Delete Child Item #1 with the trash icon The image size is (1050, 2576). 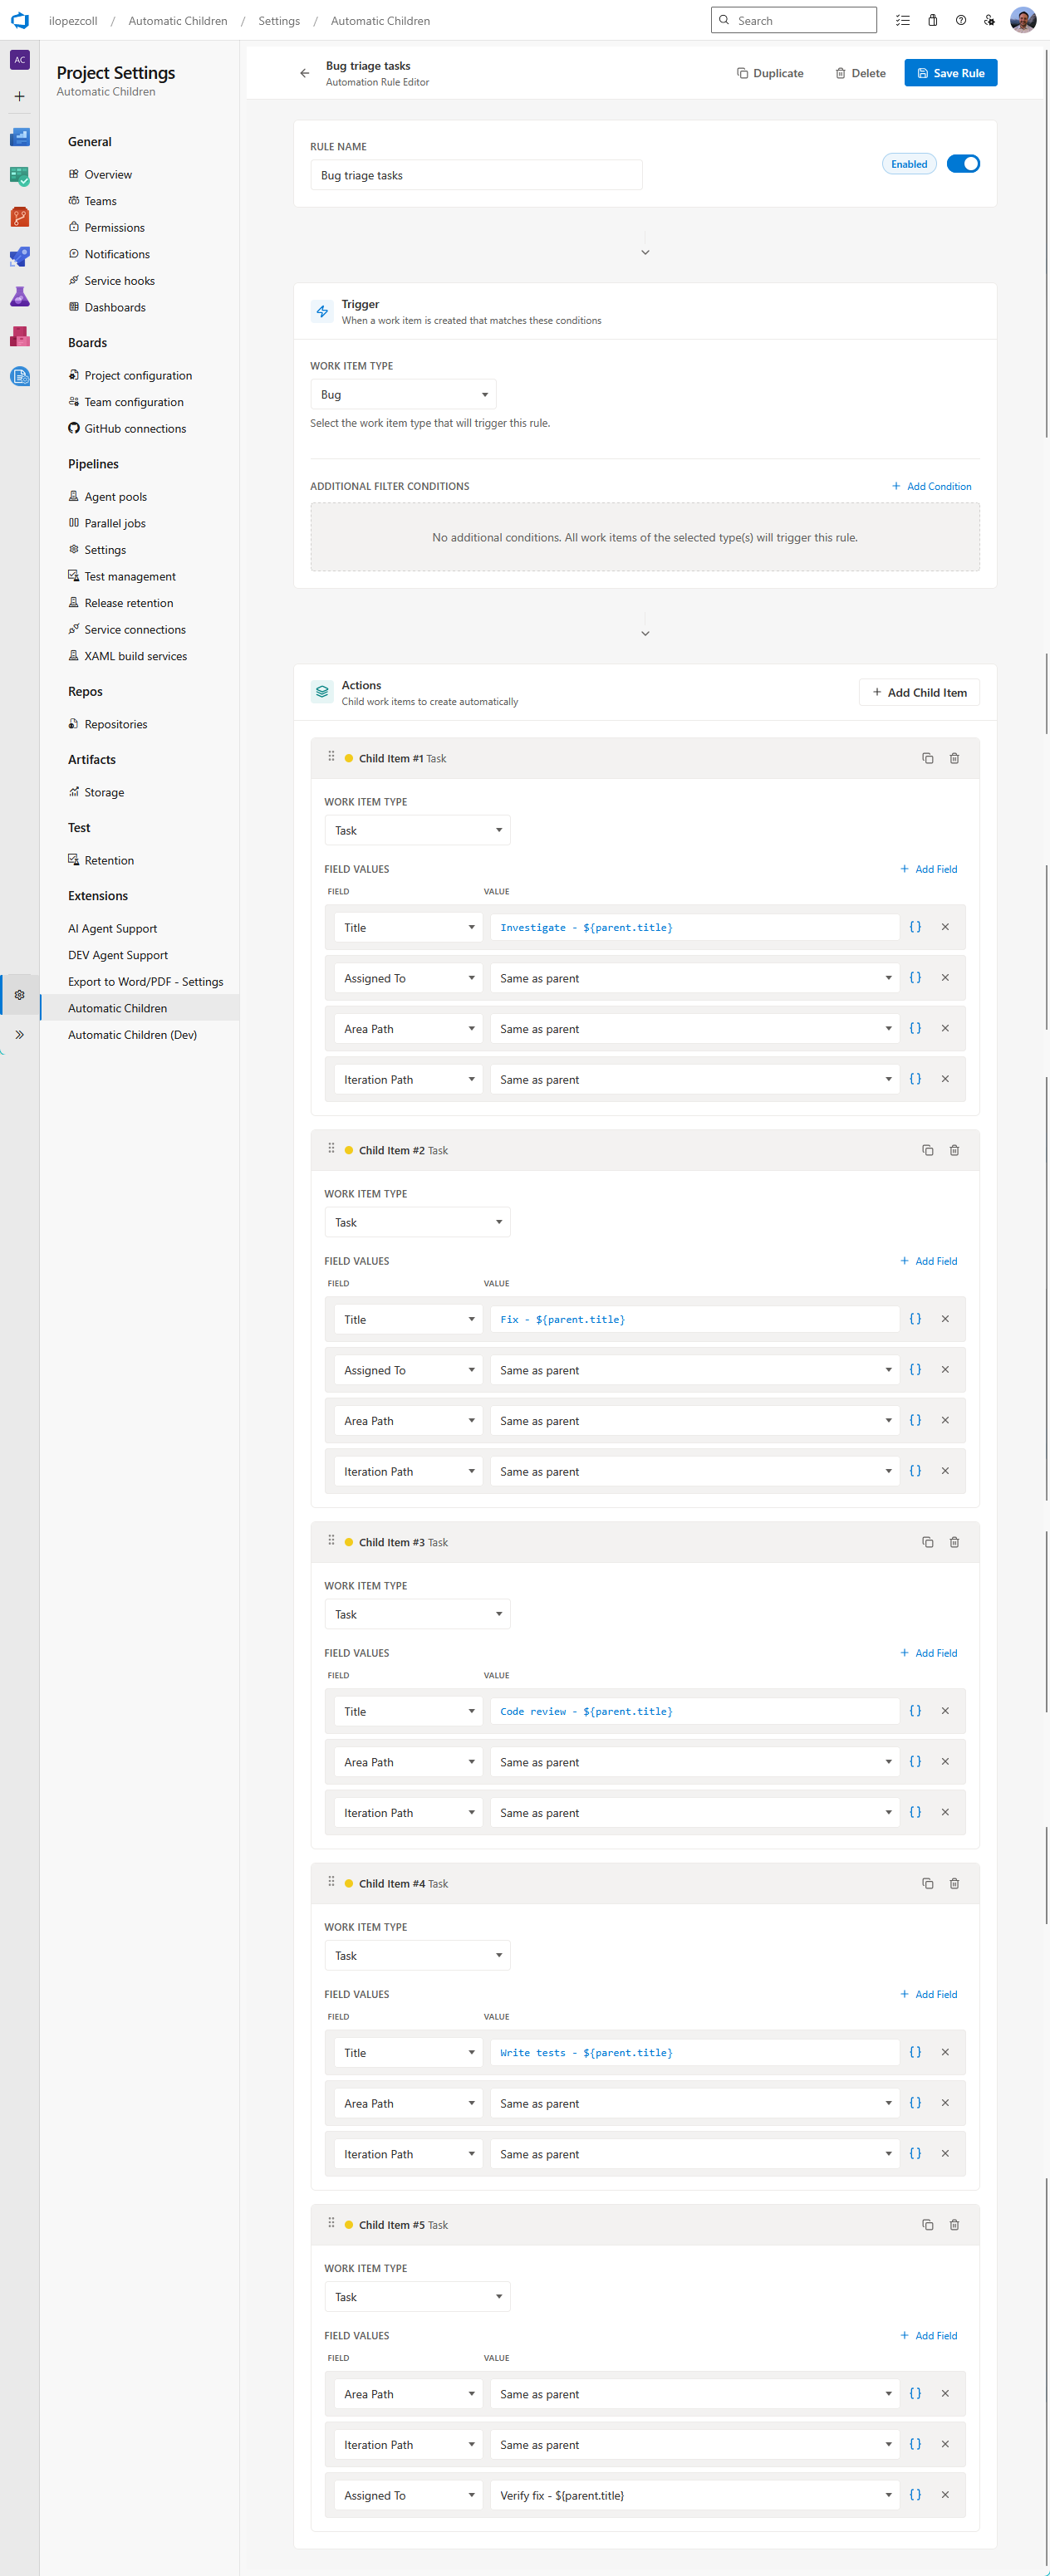point(954,758)
